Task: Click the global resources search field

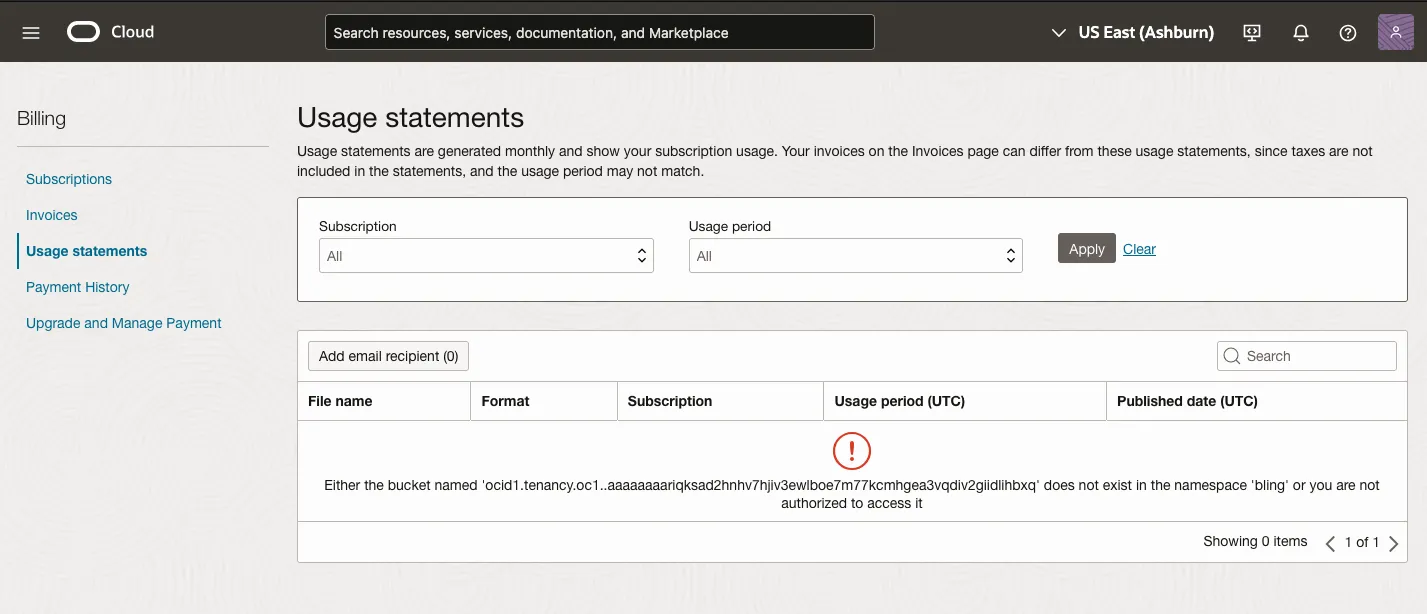Action: click(x=599, y=31)
